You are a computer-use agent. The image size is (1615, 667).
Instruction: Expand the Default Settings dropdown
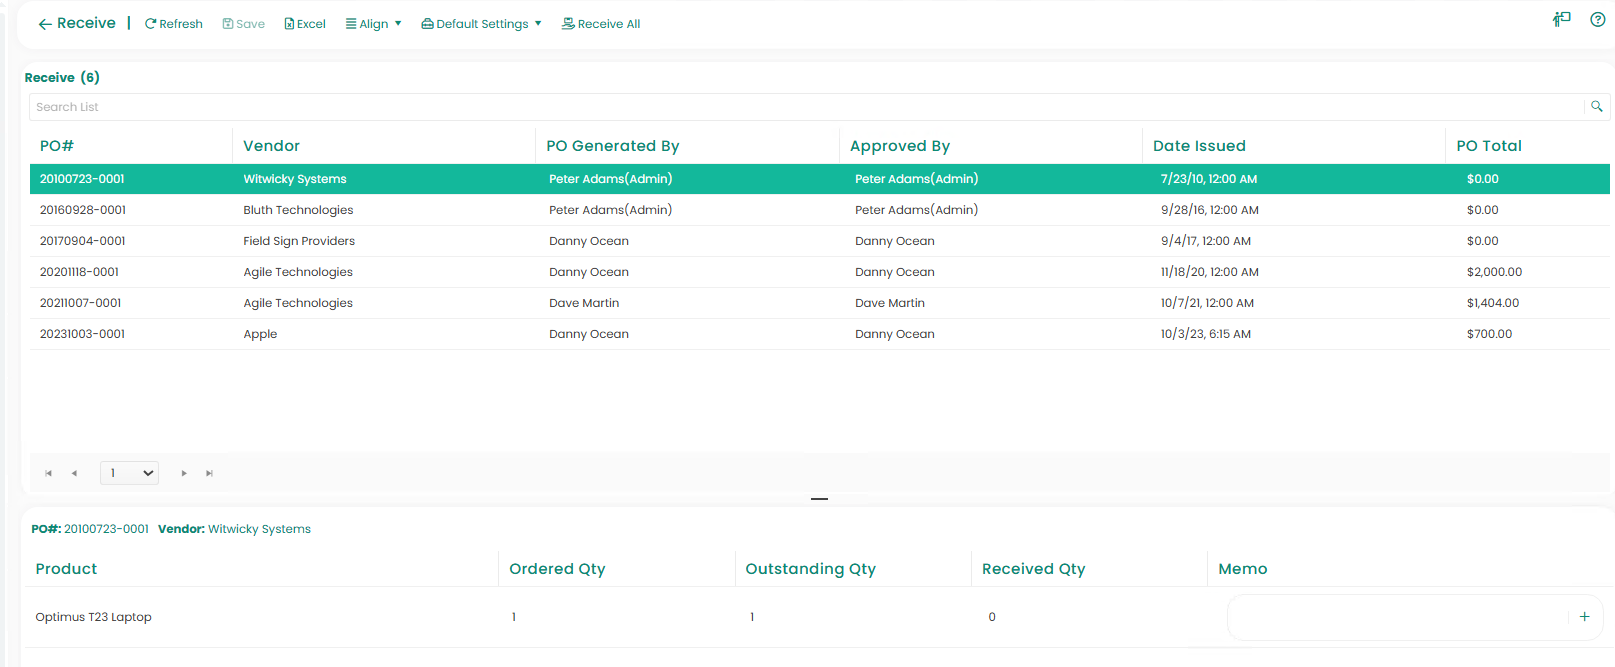point(481,24)
